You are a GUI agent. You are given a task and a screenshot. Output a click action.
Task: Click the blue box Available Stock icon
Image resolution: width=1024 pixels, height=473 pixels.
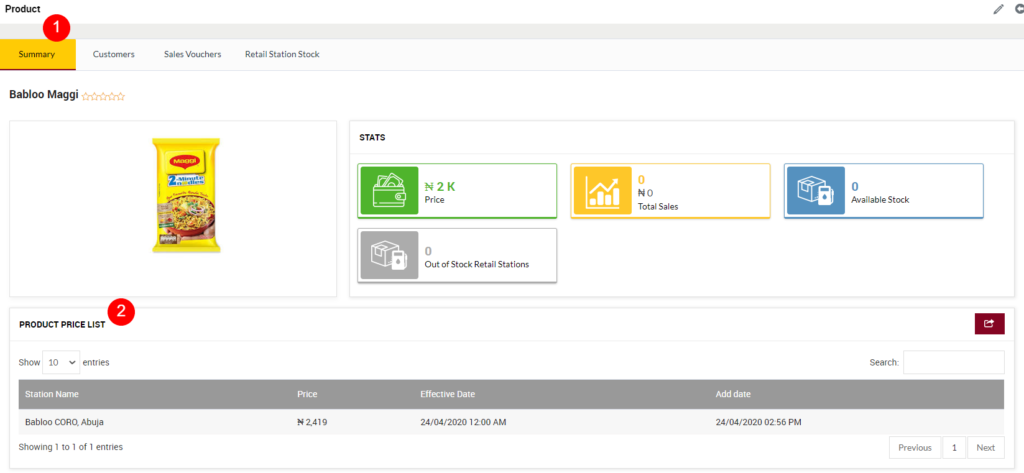(x=815, y=191)
